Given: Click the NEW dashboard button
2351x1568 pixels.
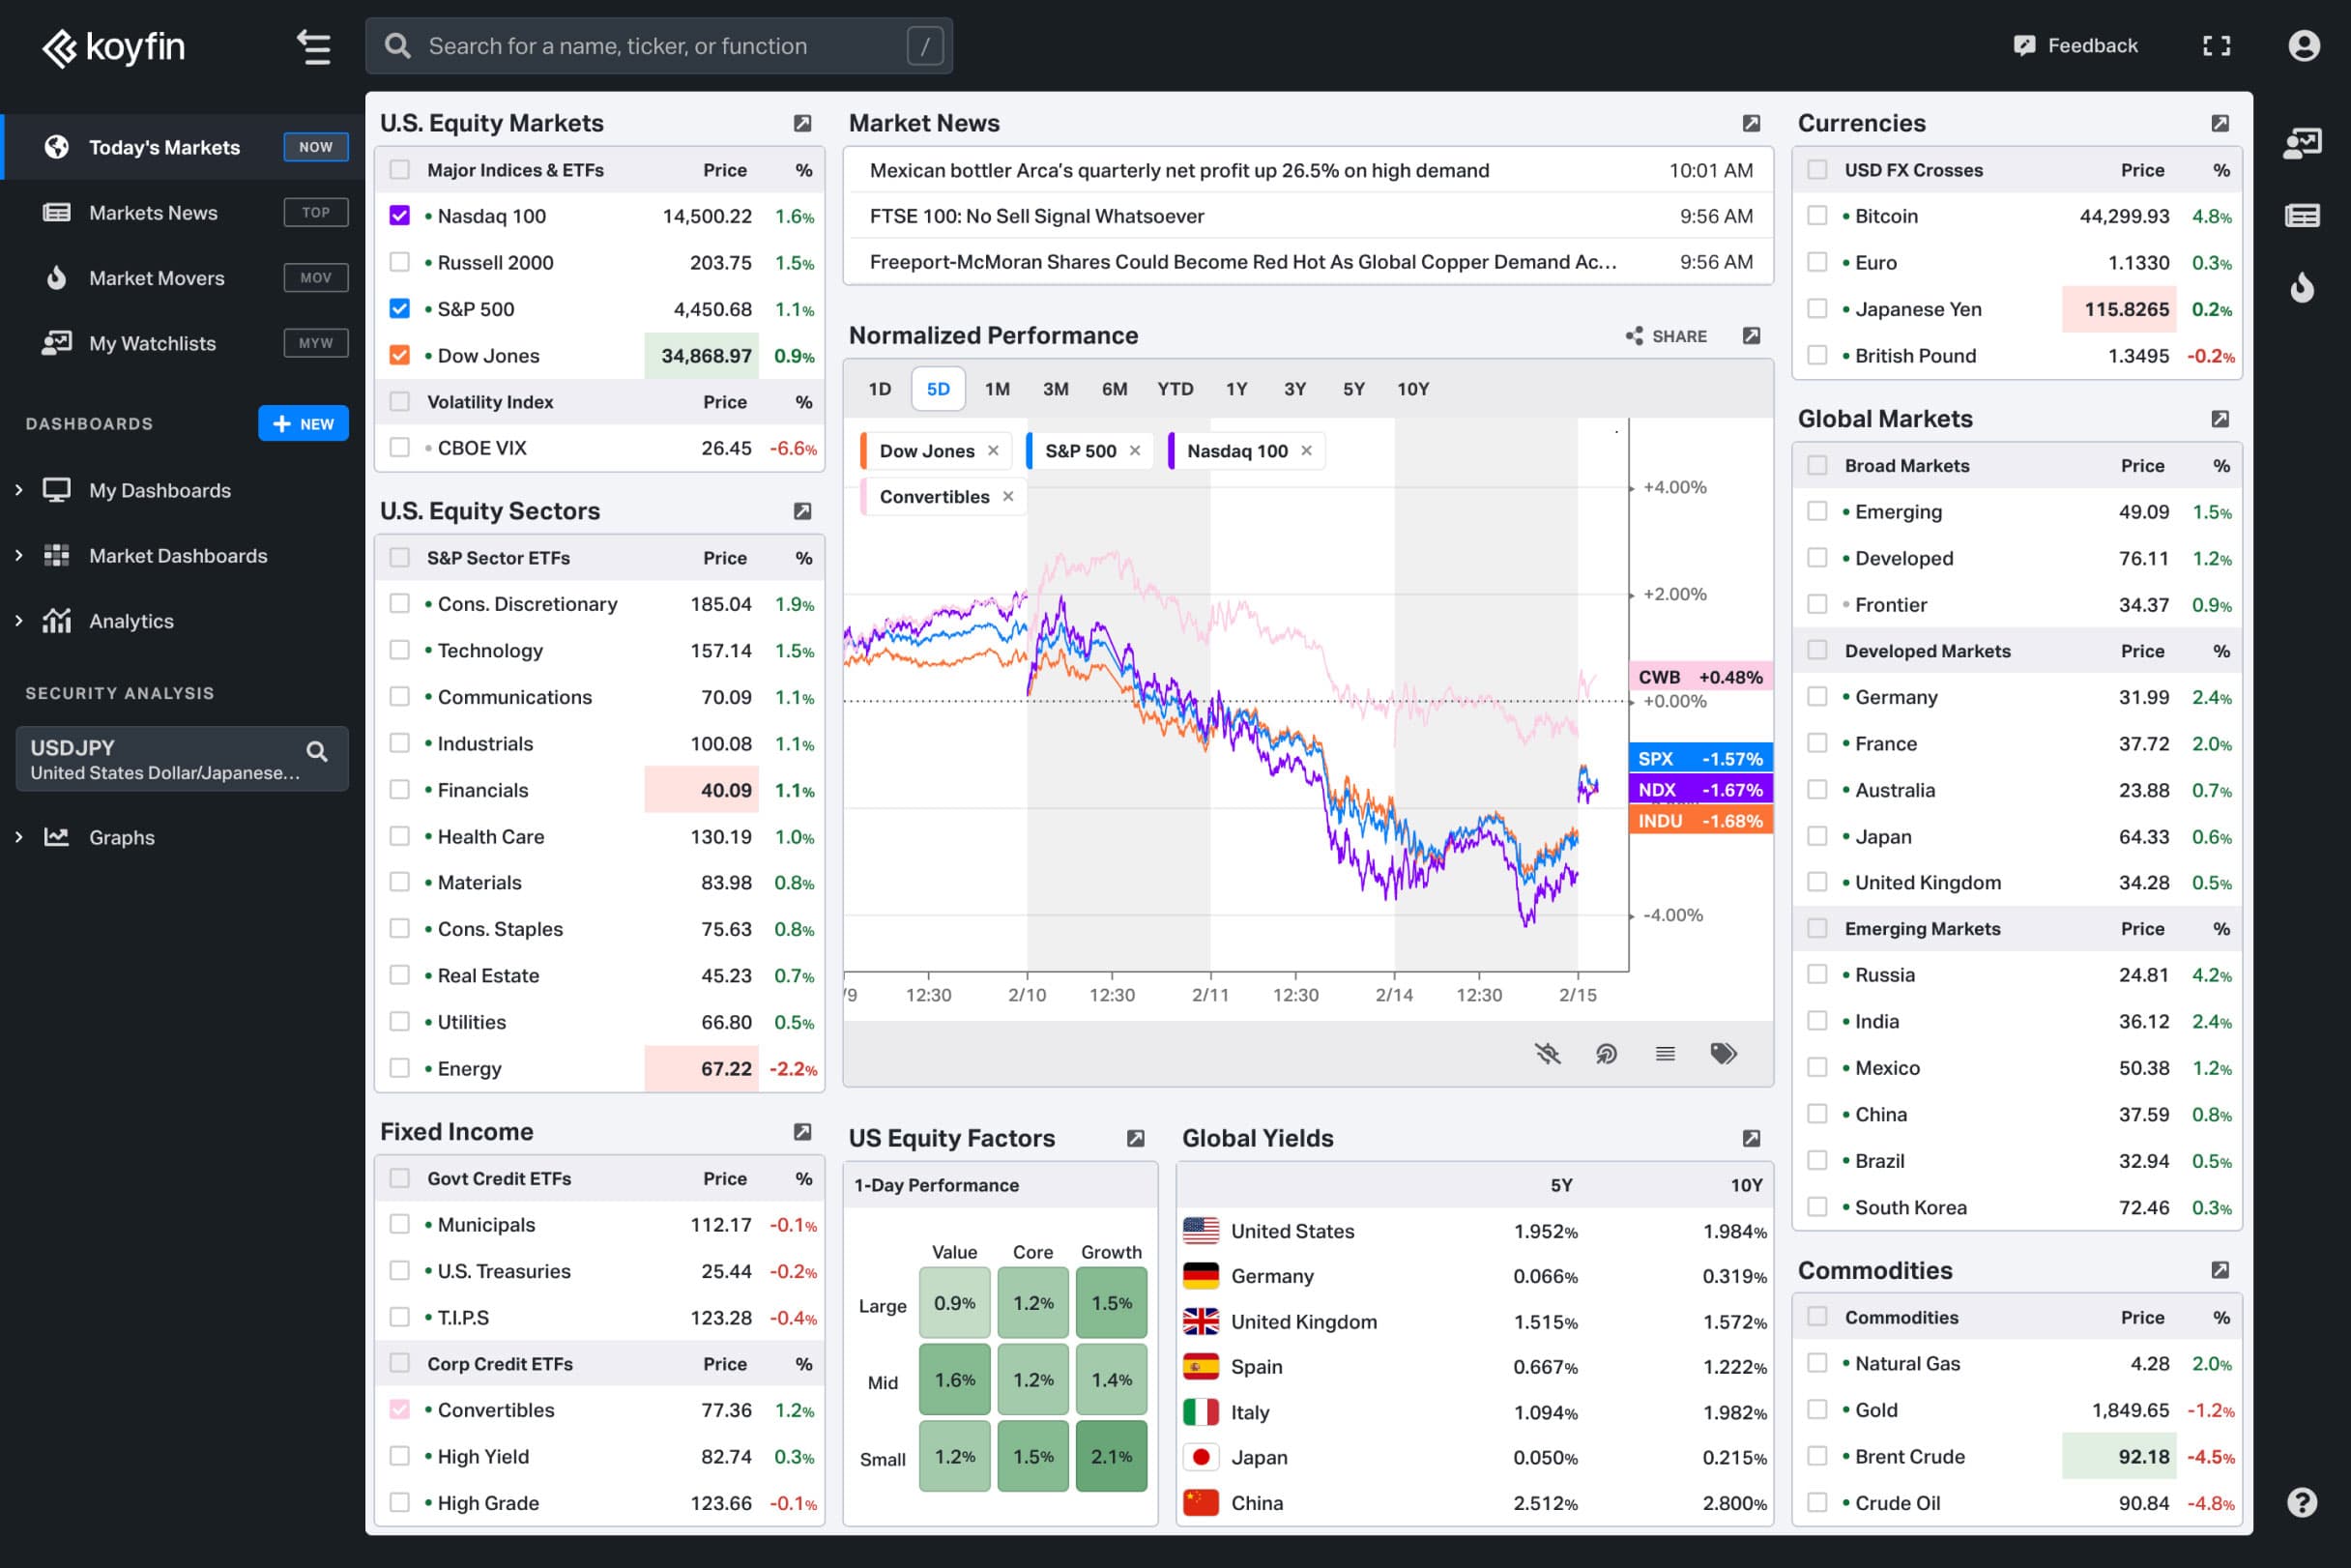Looking at the screenshot, I should [x=303, y=424].
